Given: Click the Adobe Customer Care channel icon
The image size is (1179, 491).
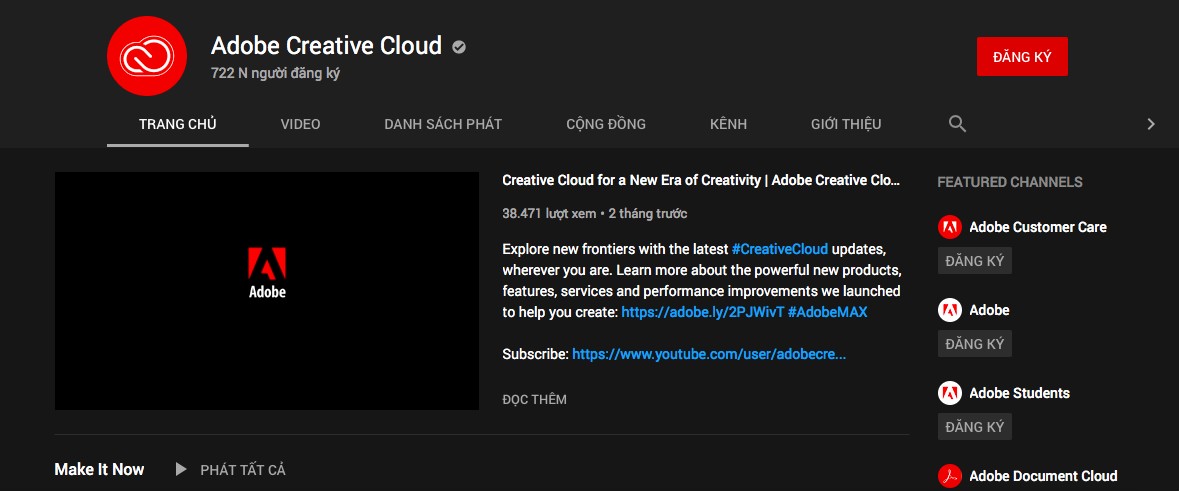Looking at the screenshot, I should coord(950,227).
